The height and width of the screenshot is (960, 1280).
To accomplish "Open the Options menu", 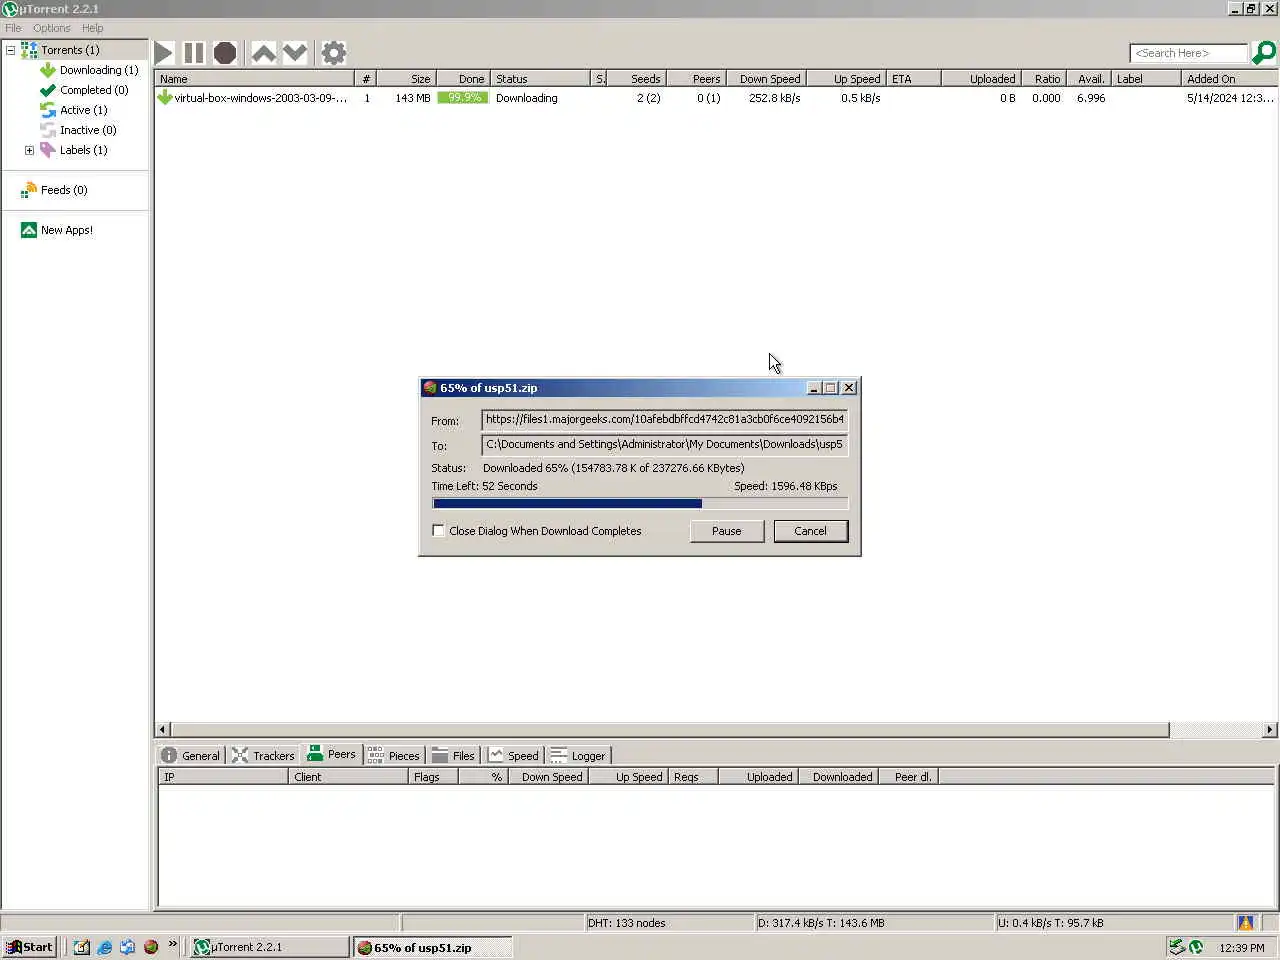I will [x=52, y=28].
